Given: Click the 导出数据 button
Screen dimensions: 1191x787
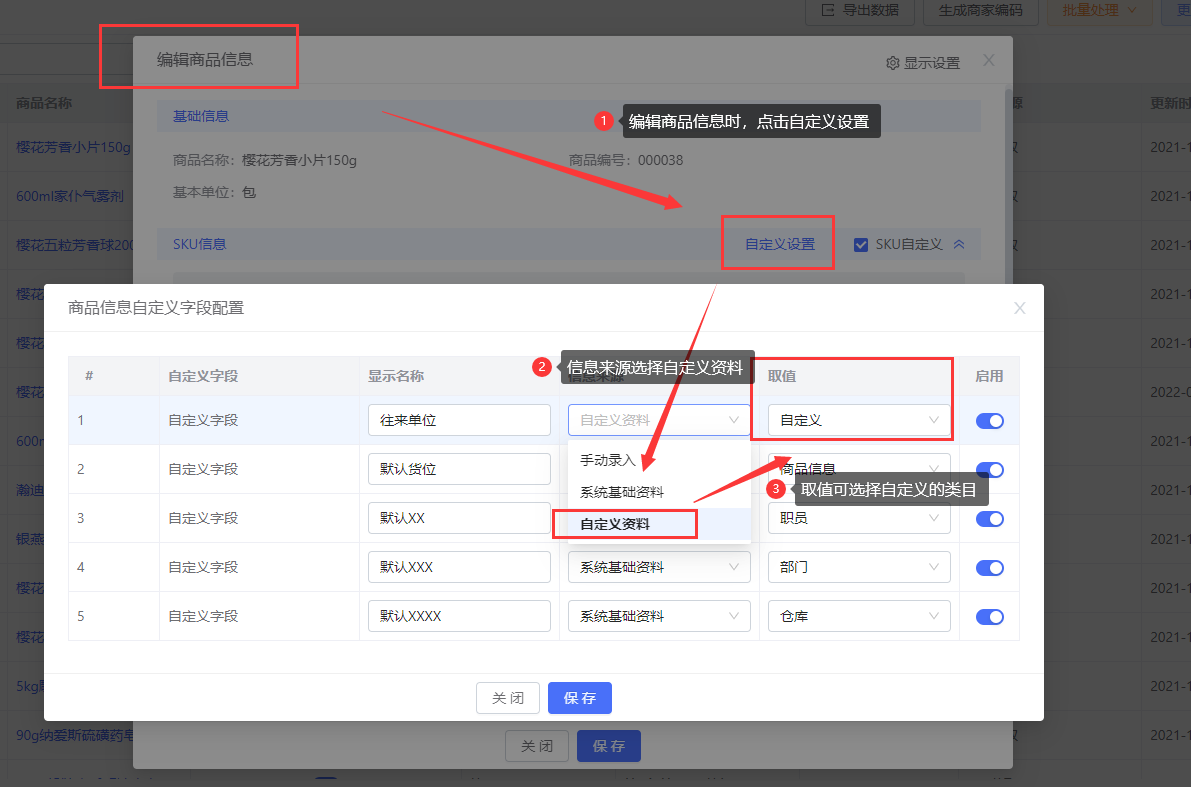Looking at the screenshot, I should (x=861, y=11).
